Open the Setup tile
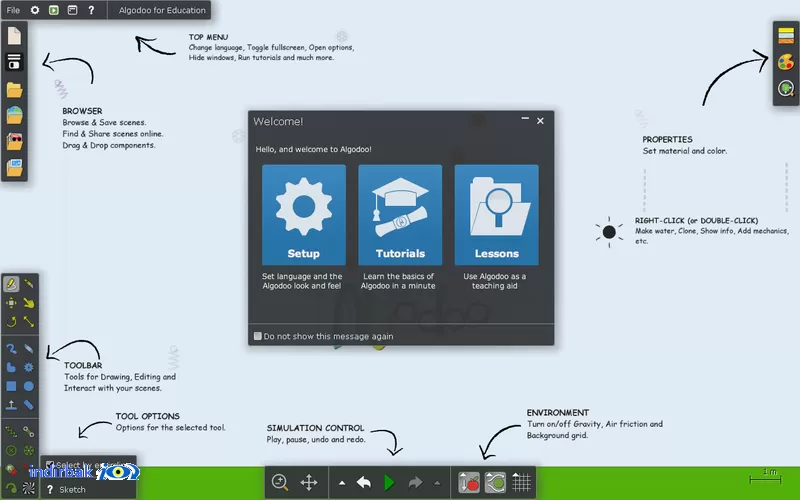 pos(304,215)
